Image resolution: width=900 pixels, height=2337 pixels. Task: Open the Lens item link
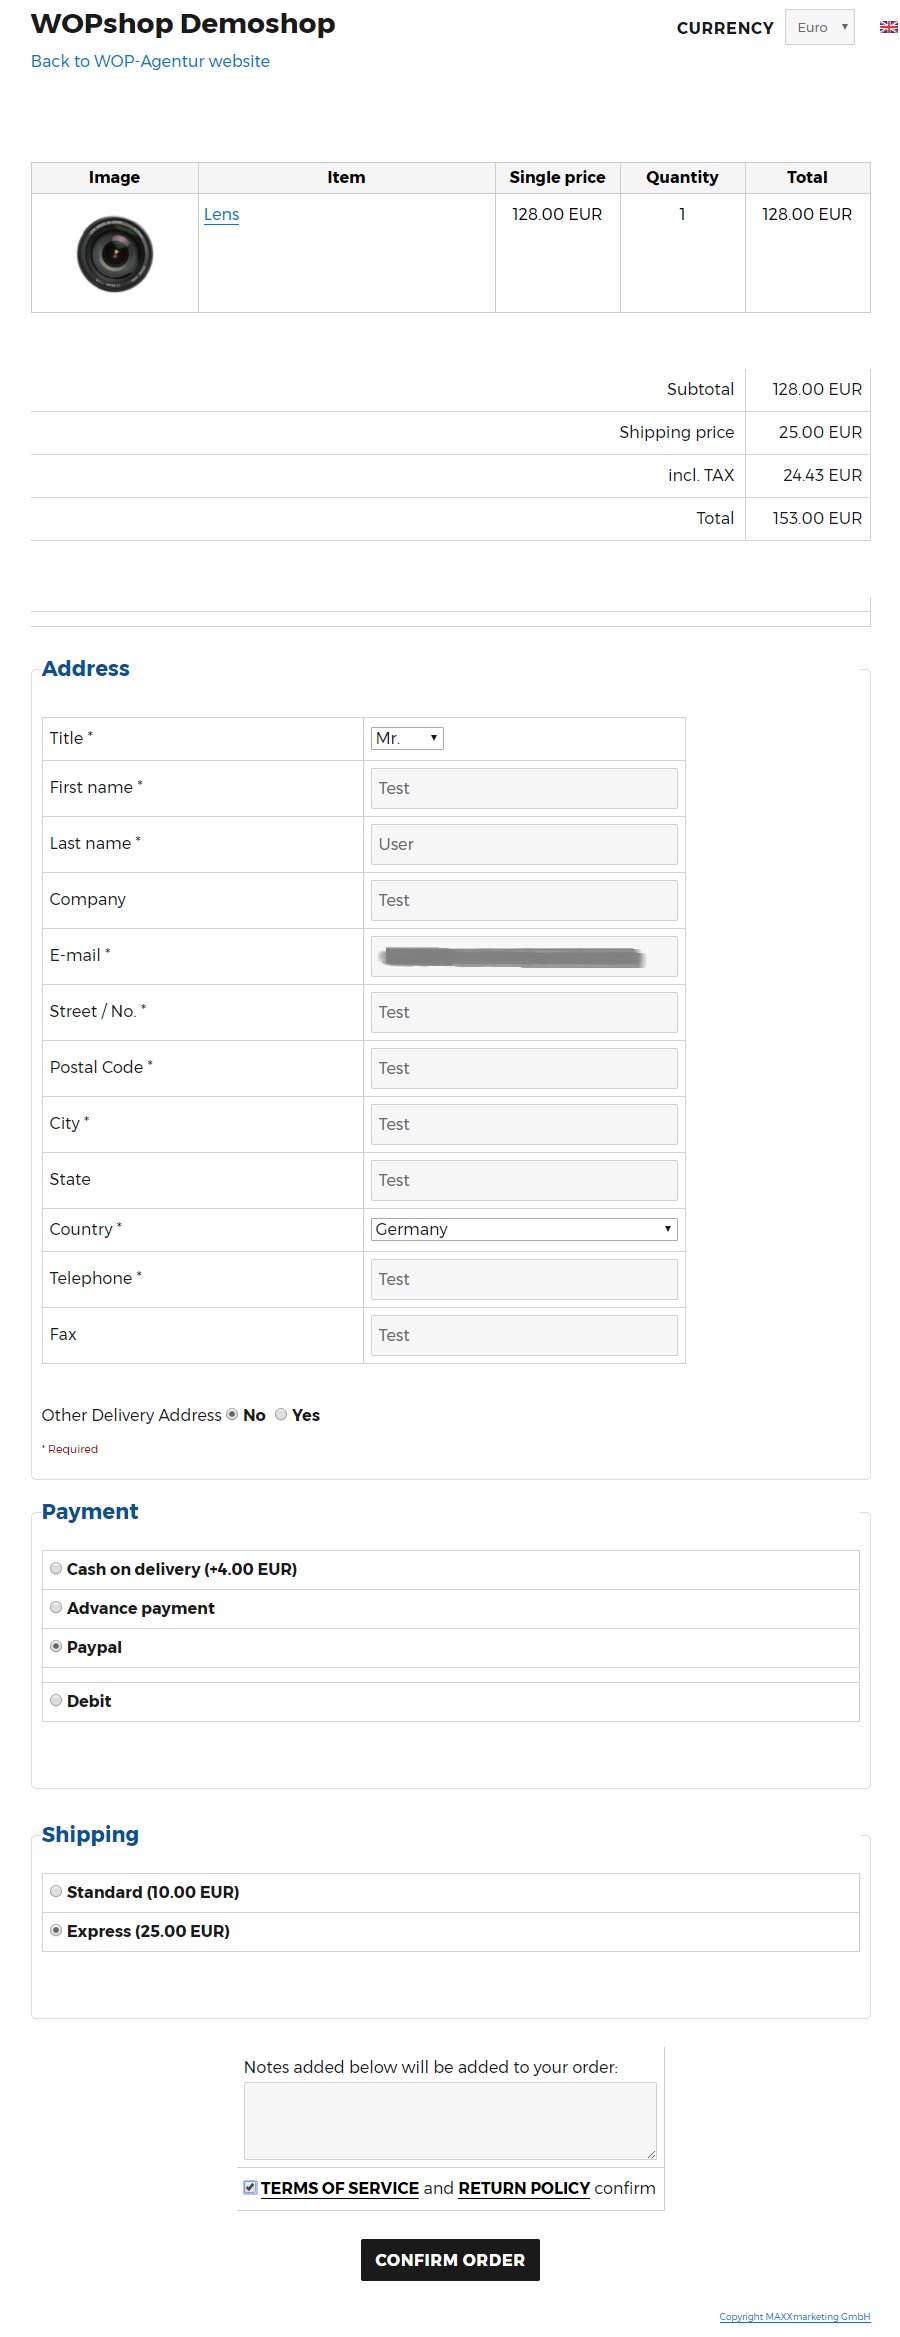pyautogui.click(x=221, y=214)
